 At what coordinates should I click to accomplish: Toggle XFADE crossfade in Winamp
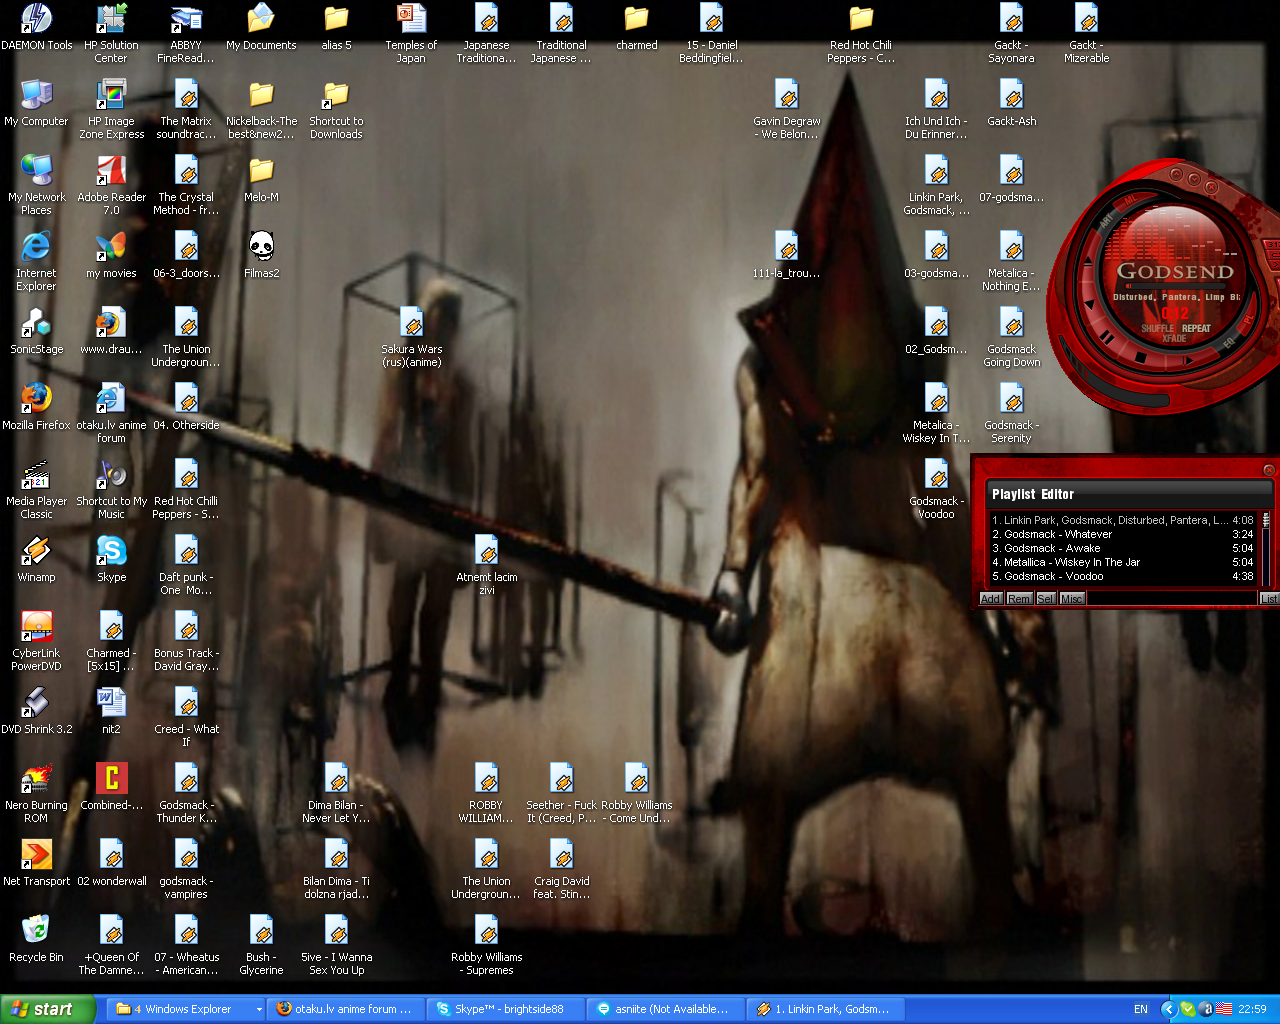pos(1174,338)
